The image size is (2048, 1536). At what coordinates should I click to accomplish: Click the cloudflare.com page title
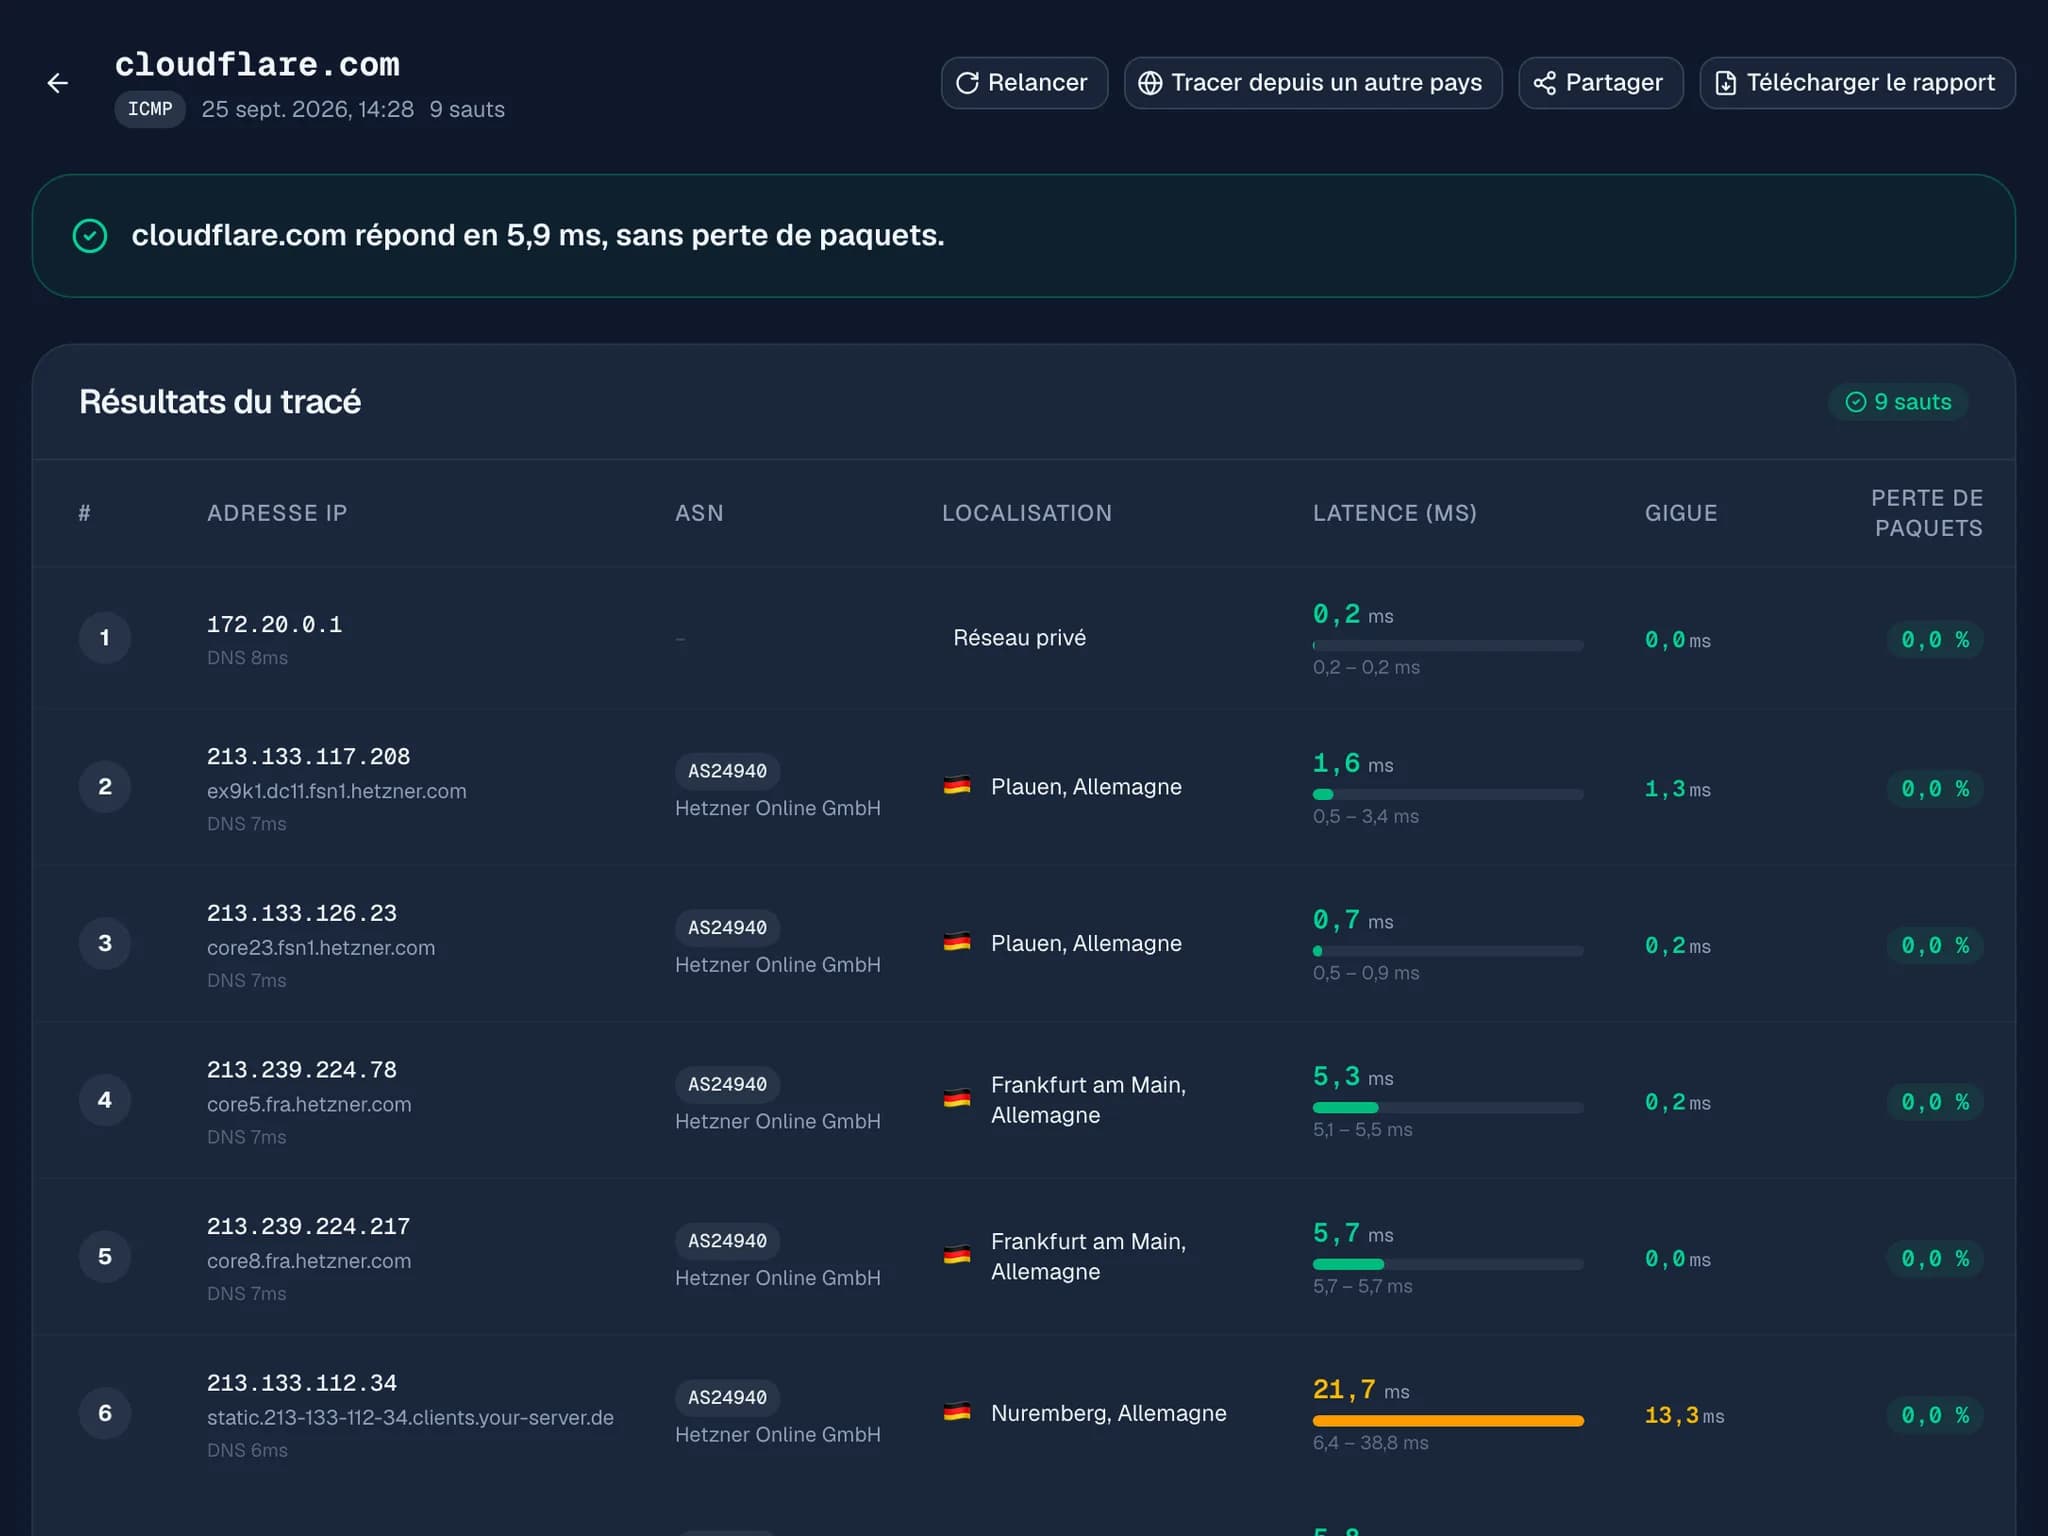[257, 65]
